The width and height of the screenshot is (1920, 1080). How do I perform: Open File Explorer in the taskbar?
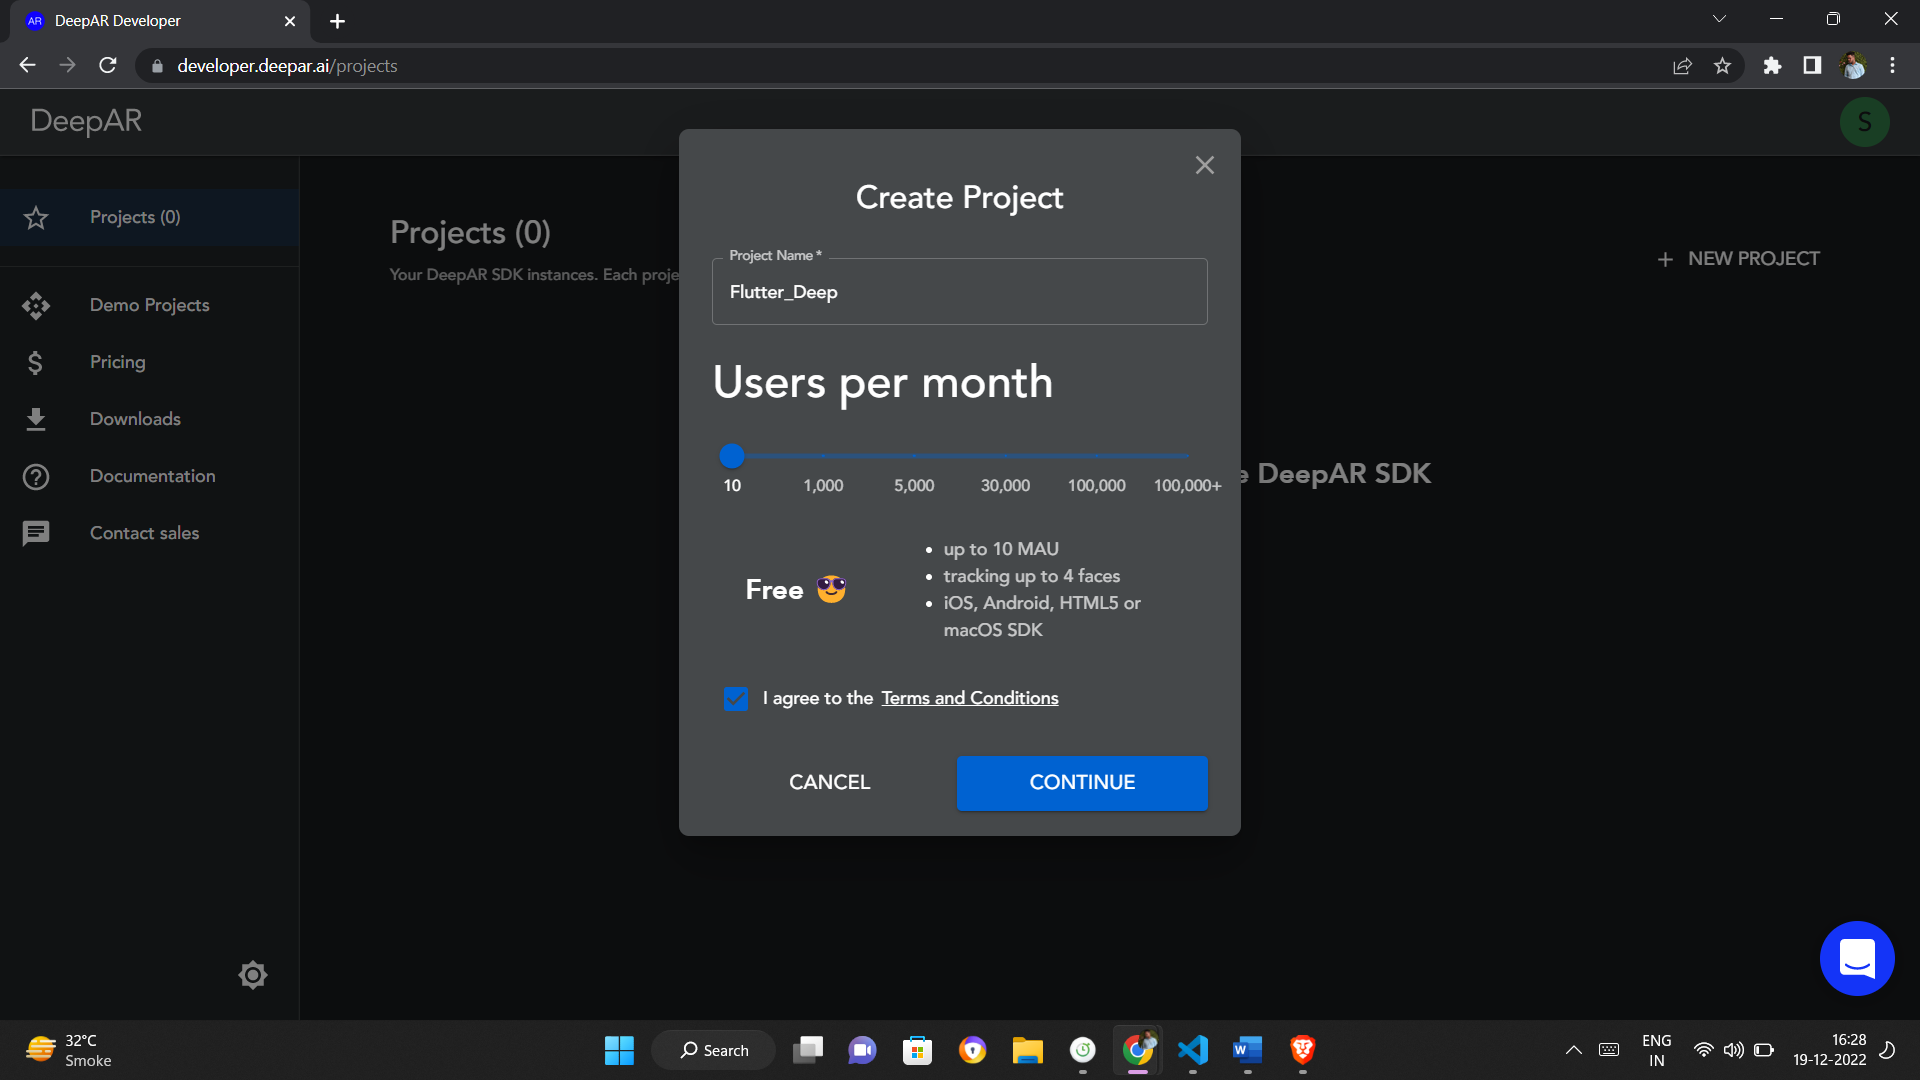coord(1027,1050)
